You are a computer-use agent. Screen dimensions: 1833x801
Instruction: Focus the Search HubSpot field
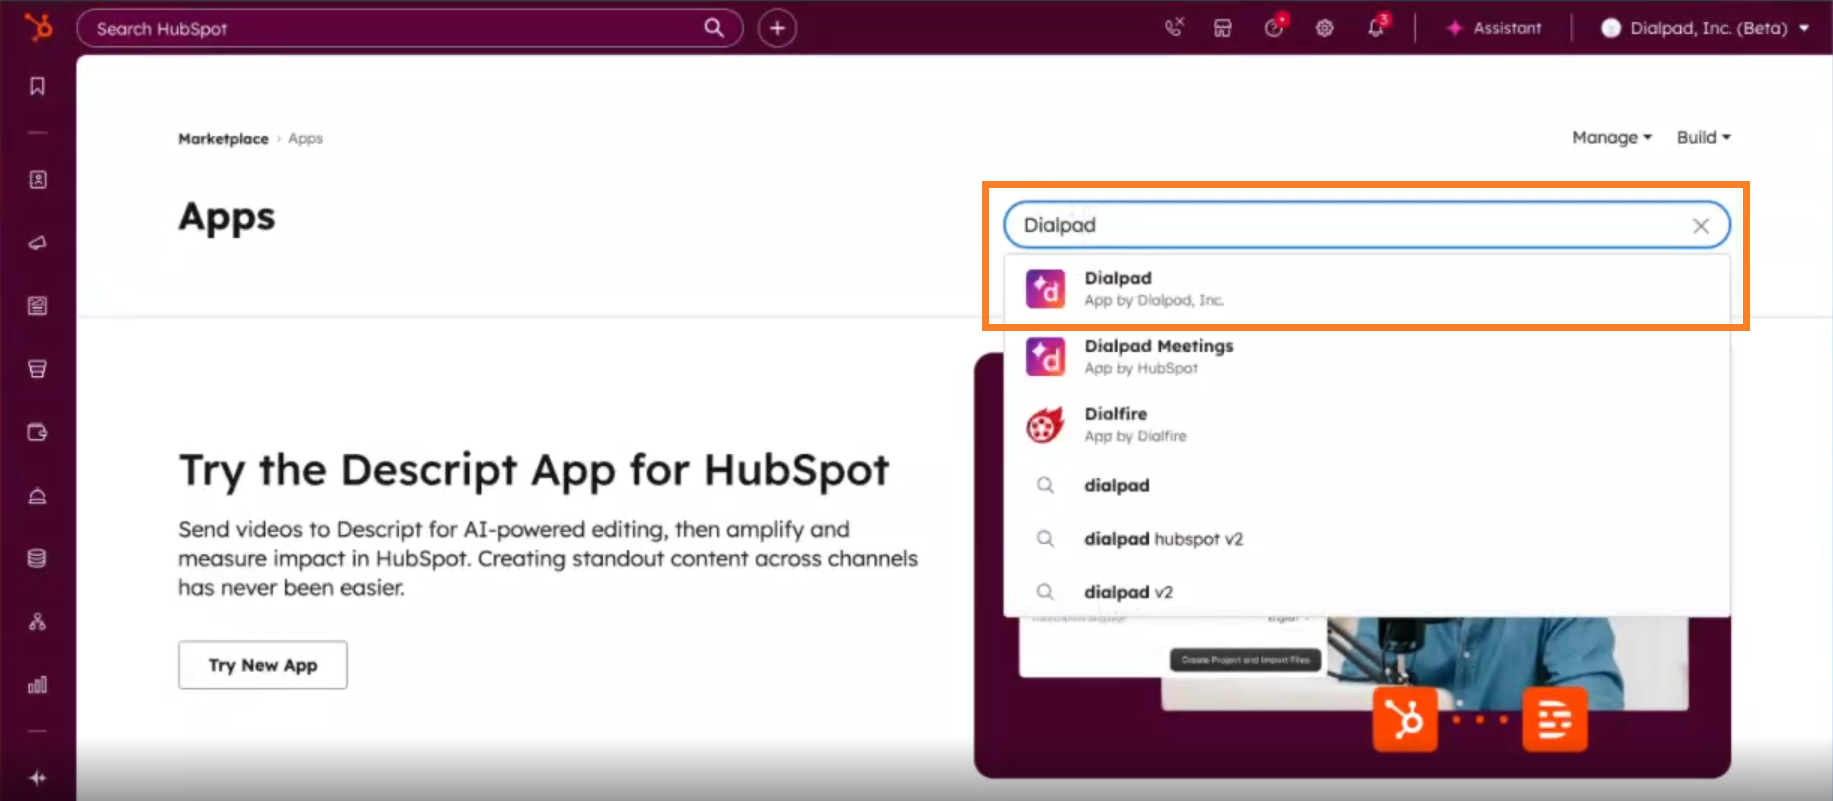[410, 28]
